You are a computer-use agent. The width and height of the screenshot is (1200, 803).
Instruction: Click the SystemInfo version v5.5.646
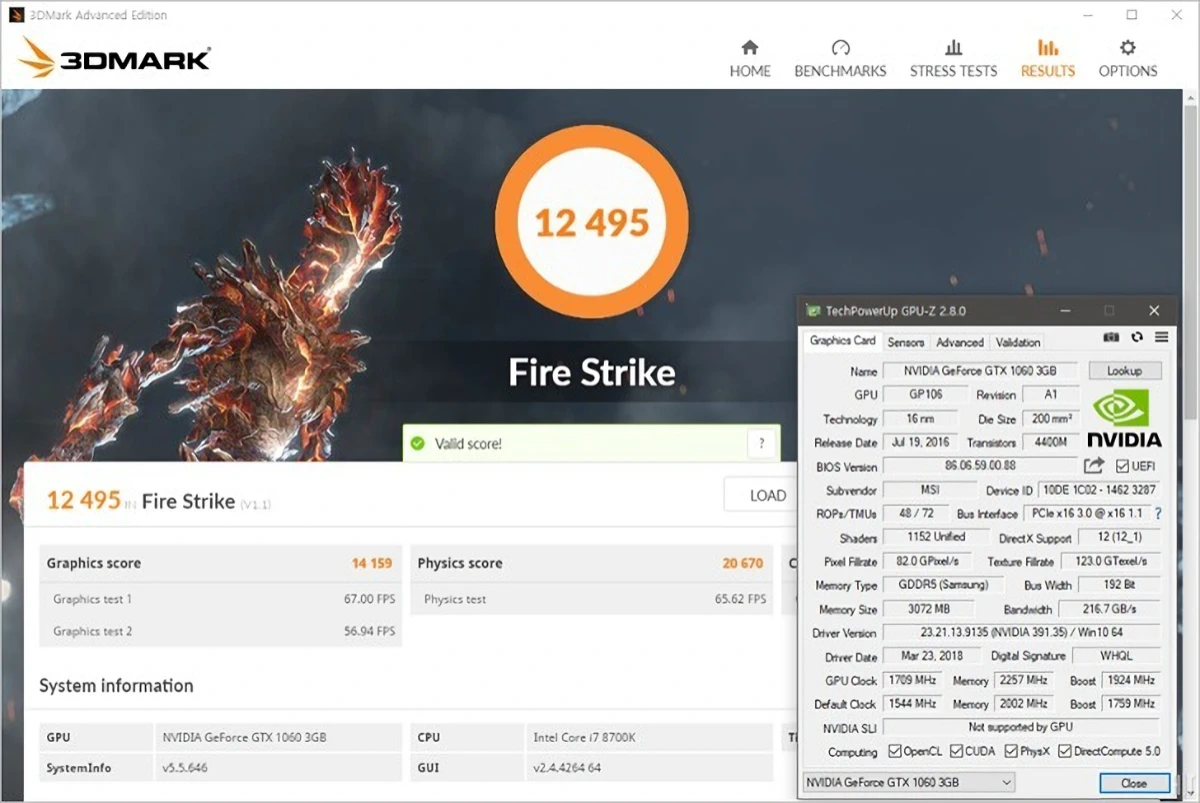pos(186,768)
